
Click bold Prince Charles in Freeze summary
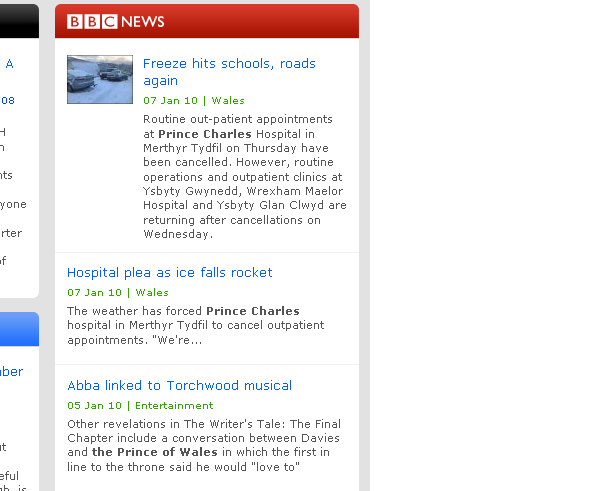click(x=205, y=134)
